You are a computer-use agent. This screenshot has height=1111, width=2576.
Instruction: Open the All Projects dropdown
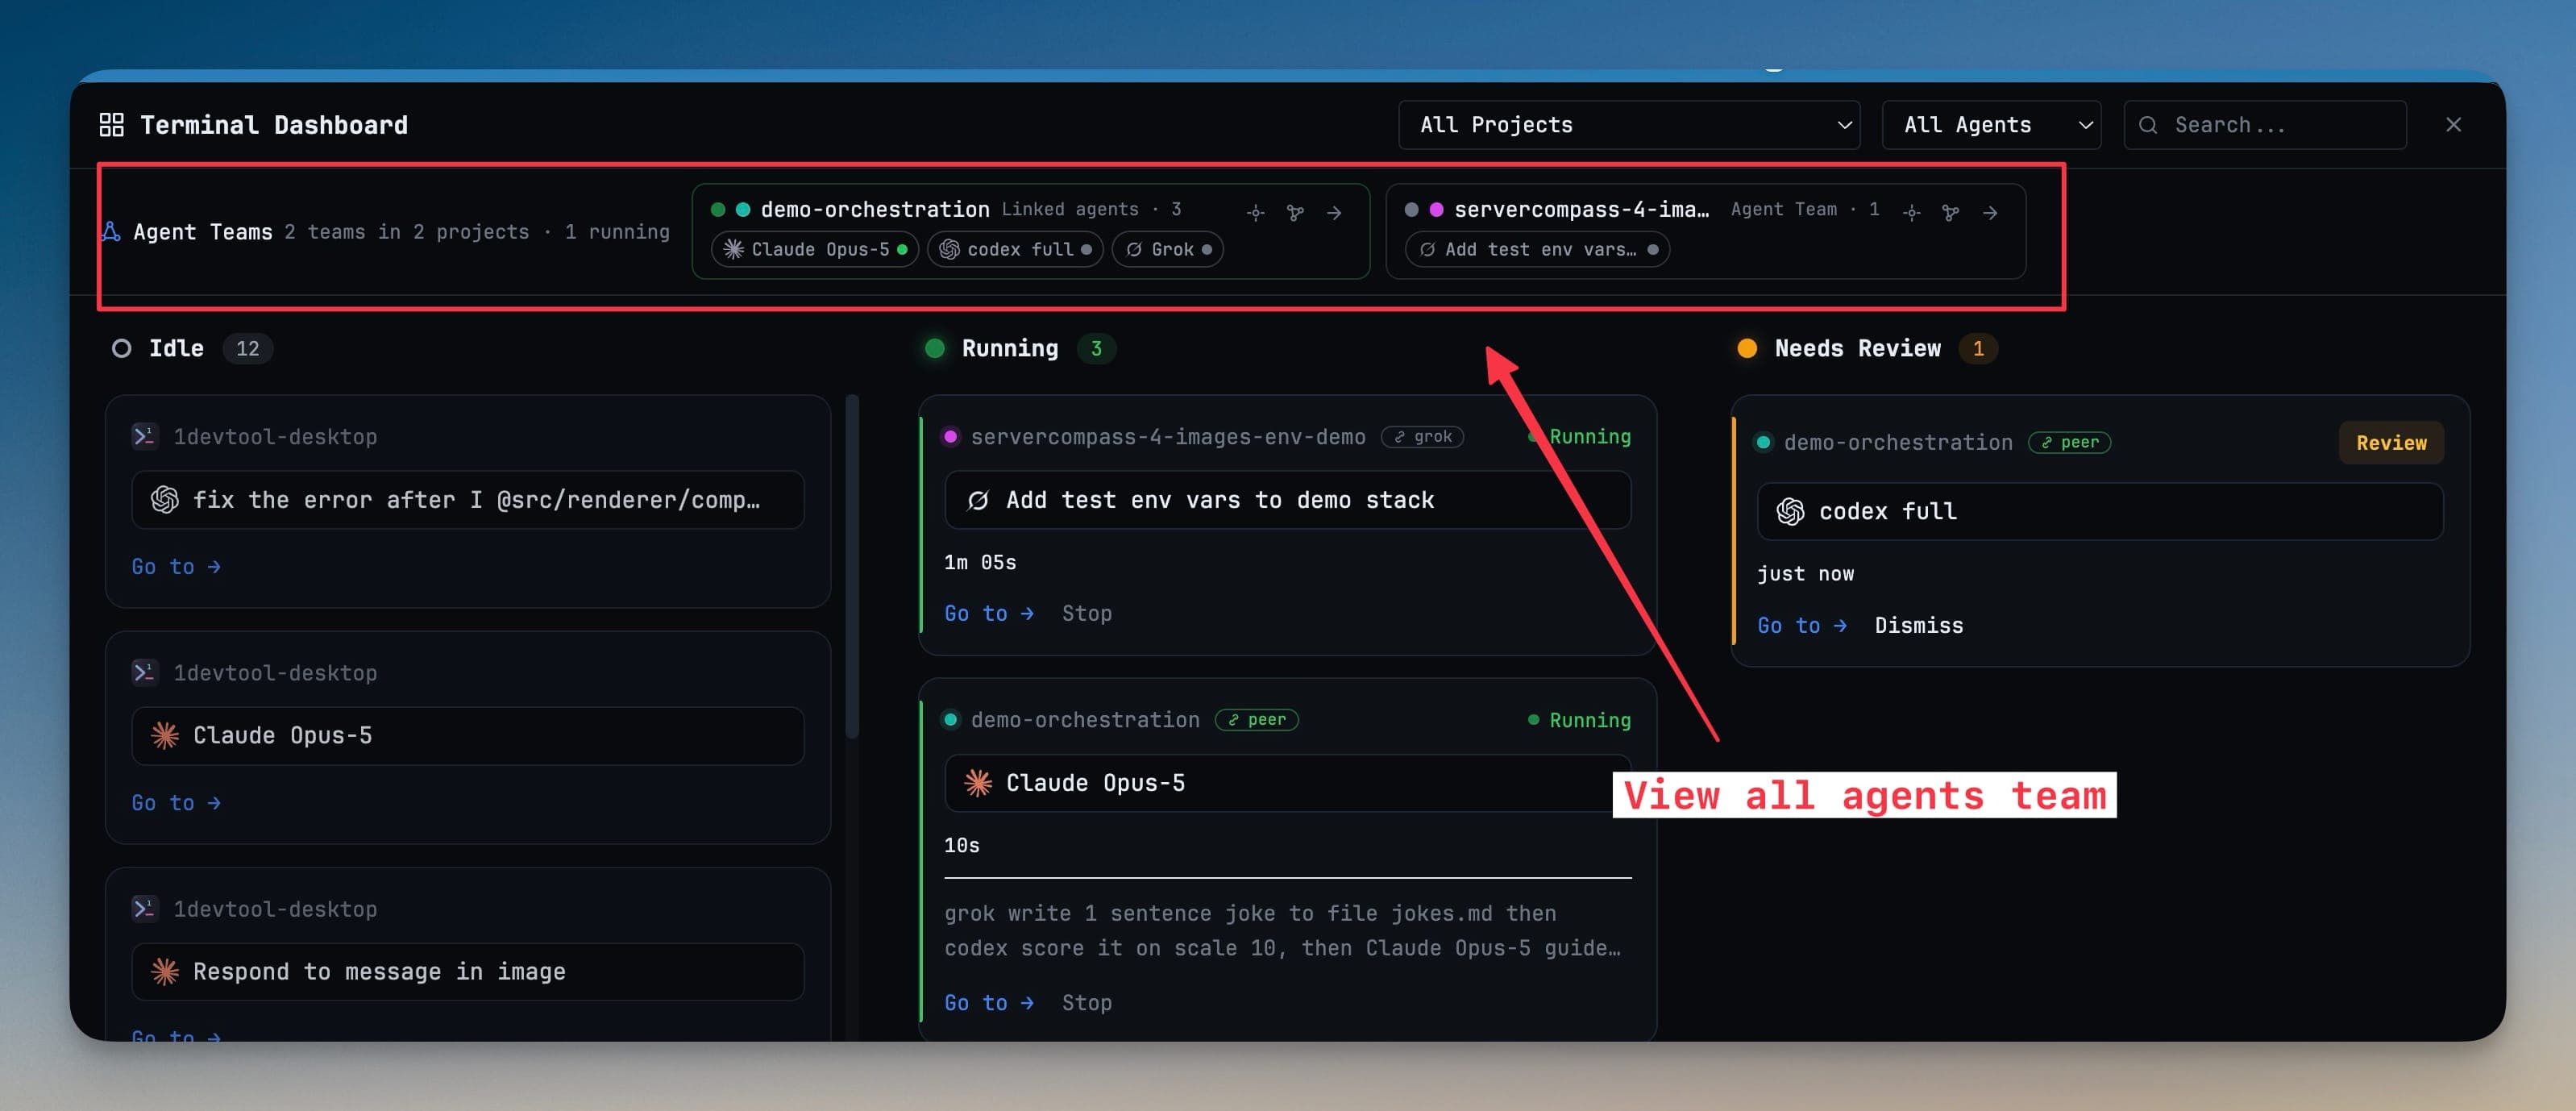[x=1629, y=125]
